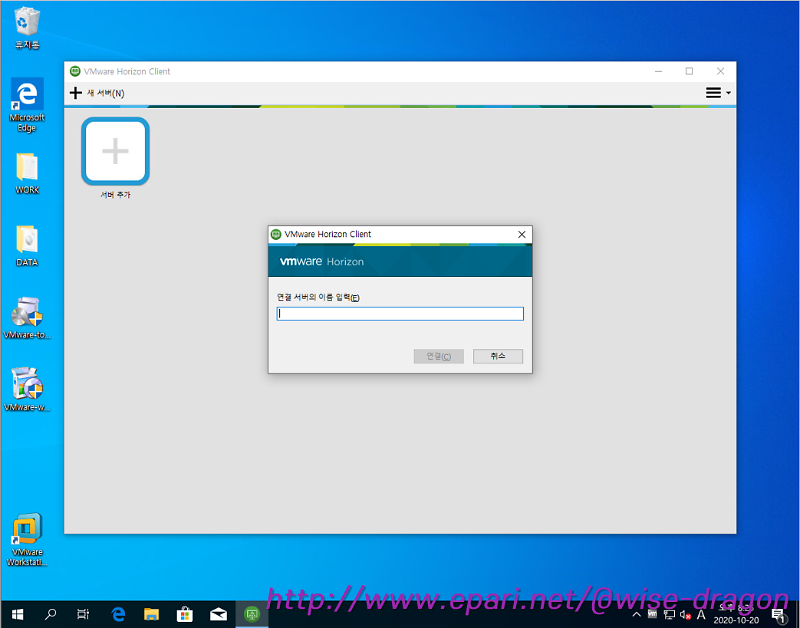Click the main window's VMware Horizon Client title icon
Screen dimensions: 800x628
click(x=75, y=71)
